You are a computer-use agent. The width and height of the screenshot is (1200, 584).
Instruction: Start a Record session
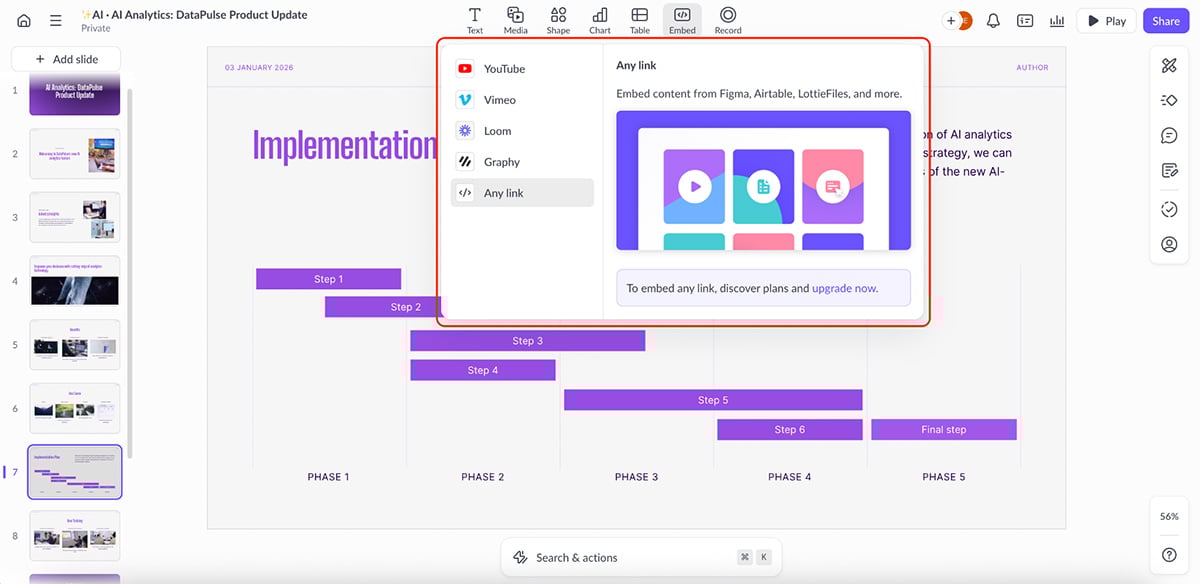point(727,18)
